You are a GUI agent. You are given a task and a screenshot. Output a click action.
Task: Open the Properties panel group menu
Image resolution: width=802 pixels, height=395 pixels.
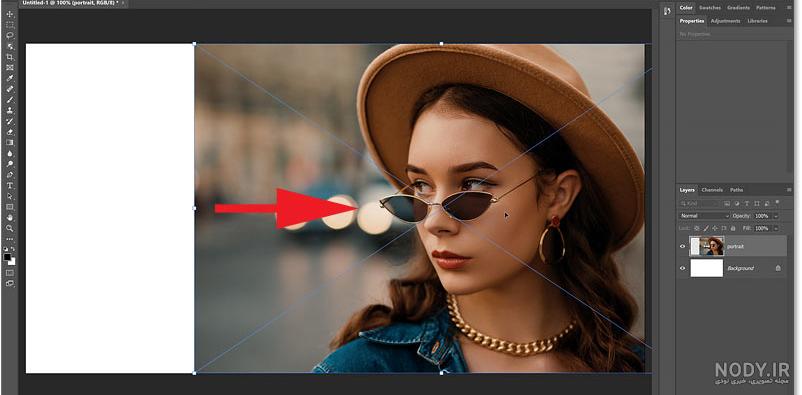click(x=788, y=21)
